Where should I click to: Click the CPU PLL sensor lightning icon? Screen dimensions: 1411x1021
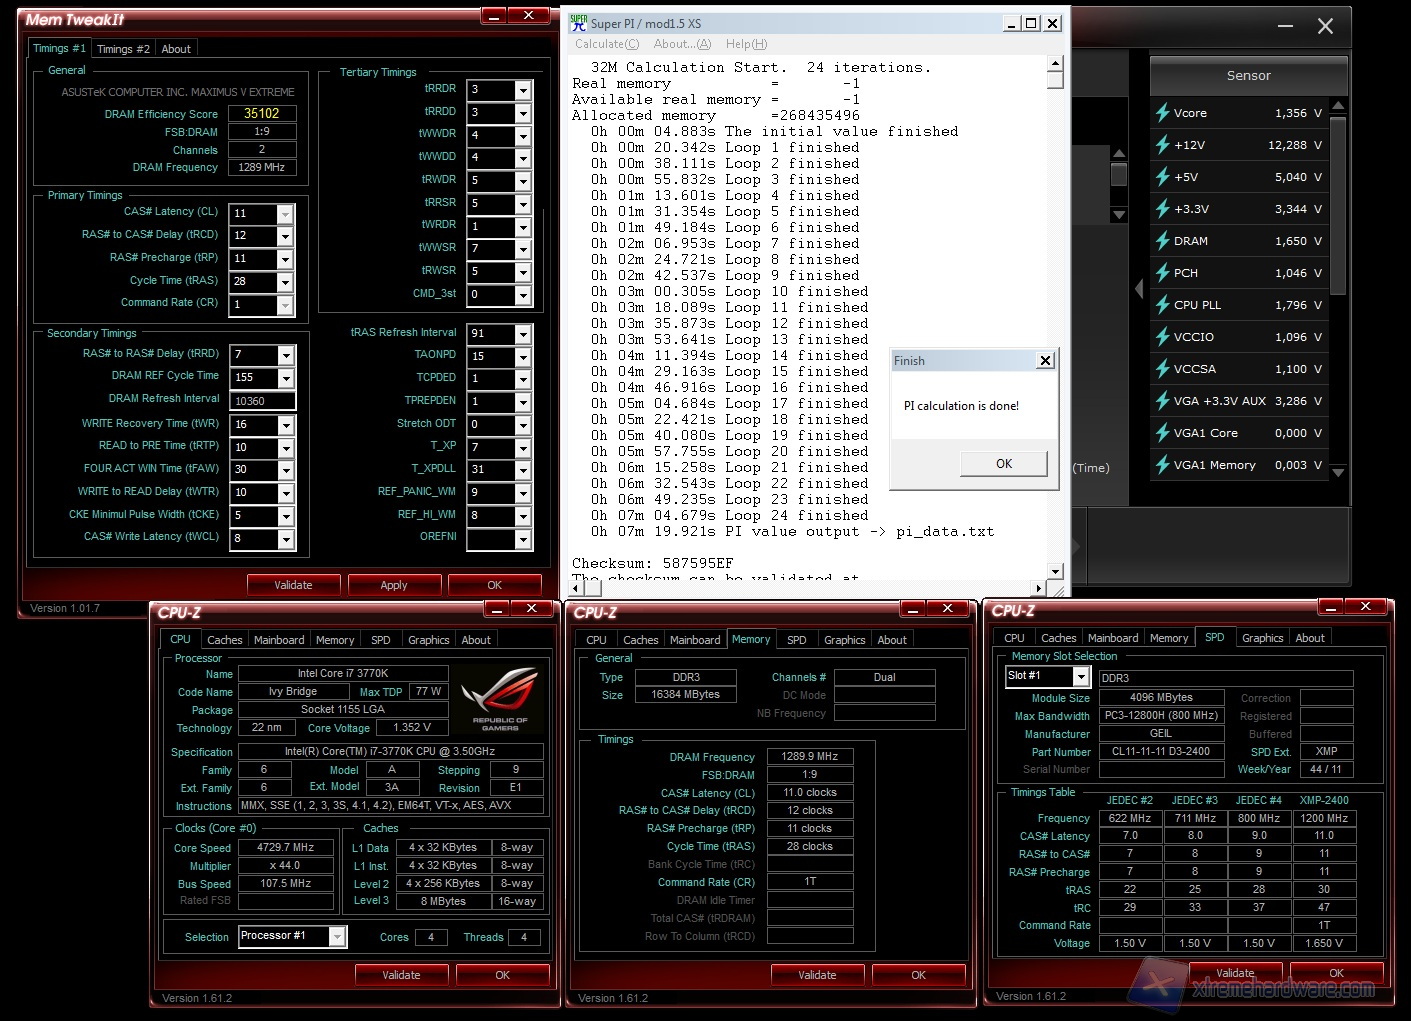point(1162,305)
